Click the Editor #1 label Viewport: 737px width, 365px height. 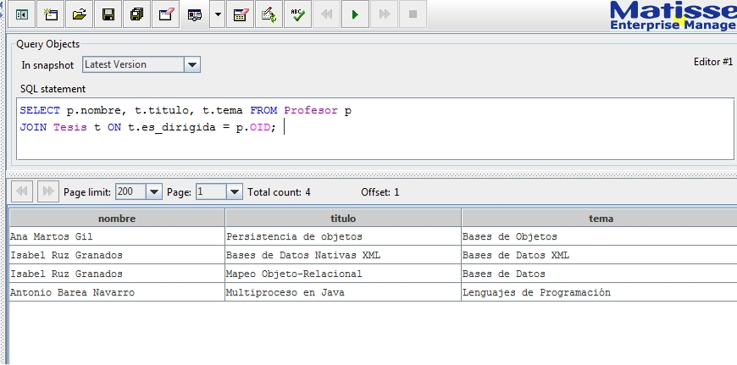coord(713,62)
